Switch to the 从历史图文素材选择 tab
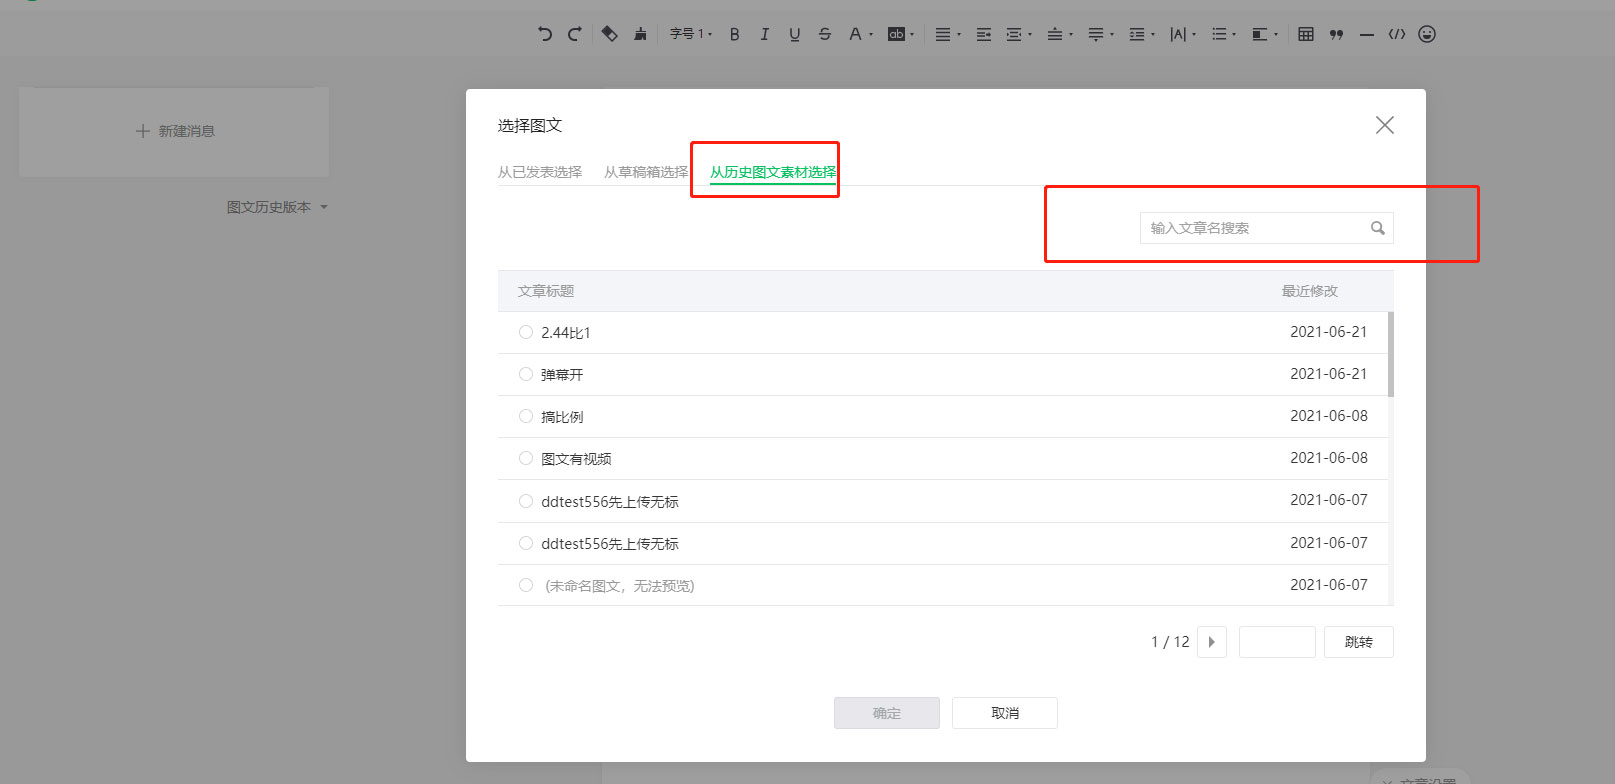This screenshot has width=1615, height=784. coord(773,172)
